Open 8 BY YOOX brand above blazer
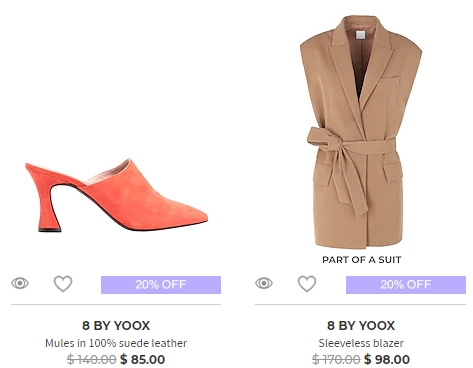Image resolution: width=473 pixels, height=368 pixels. tap(361, 325)
